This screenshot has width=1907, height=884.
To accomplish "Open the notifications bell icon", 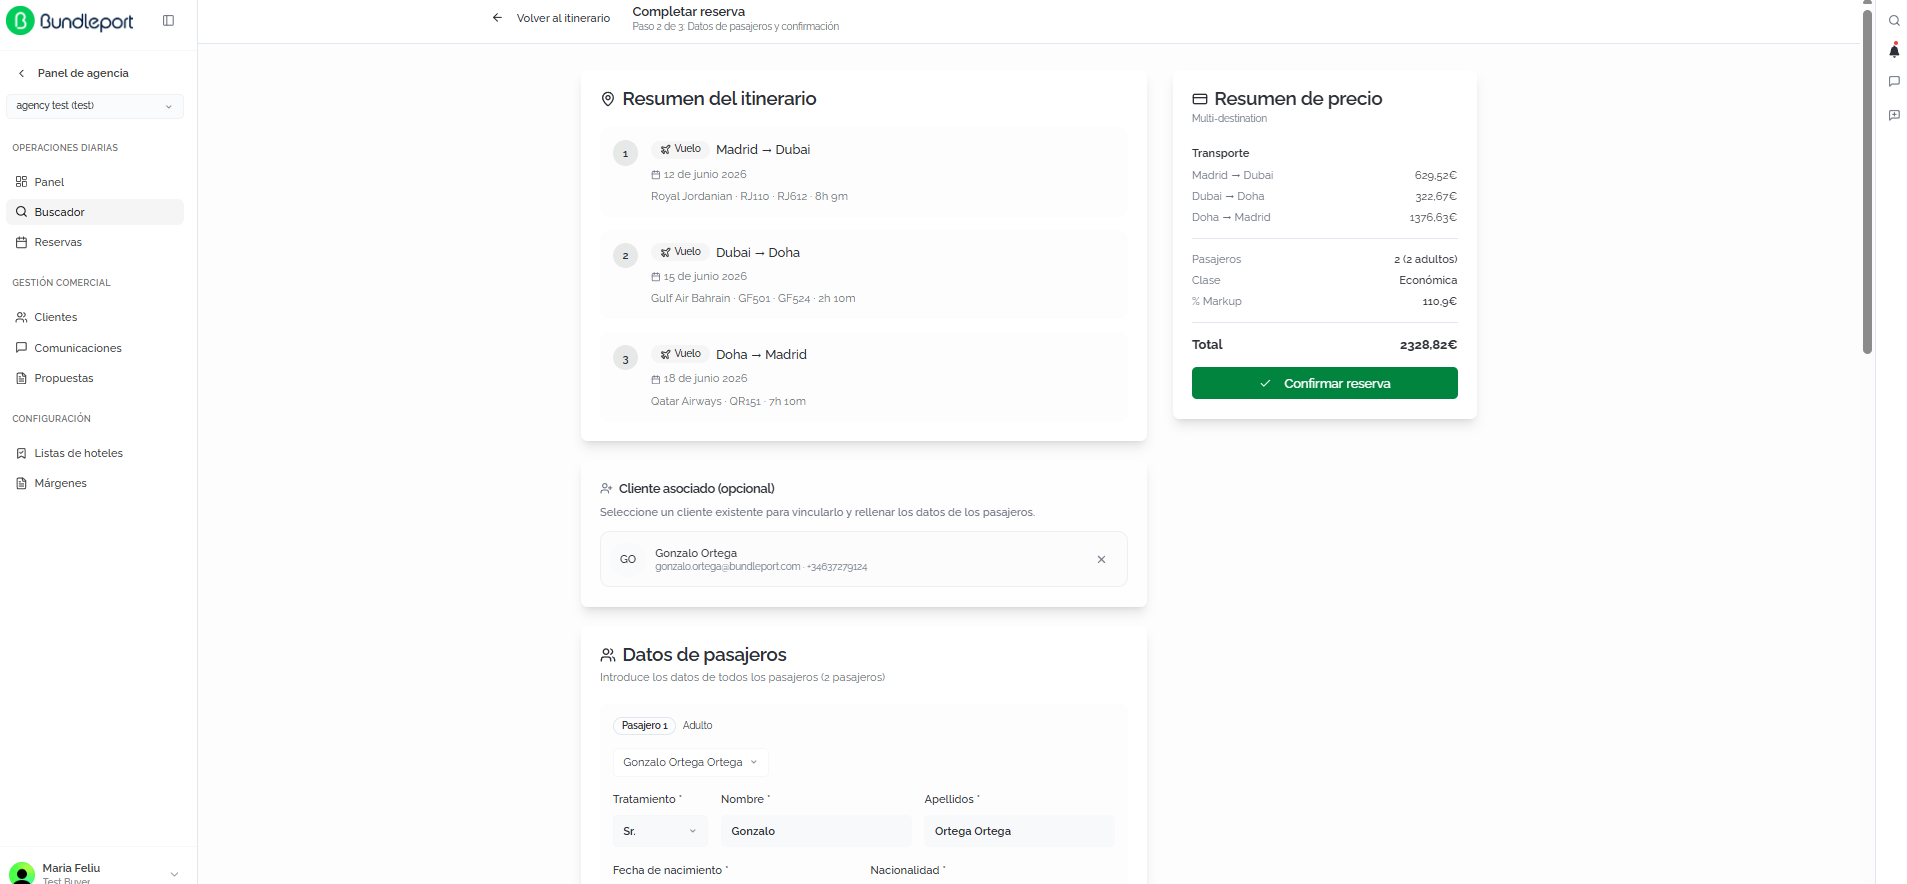I will 1894,51.
